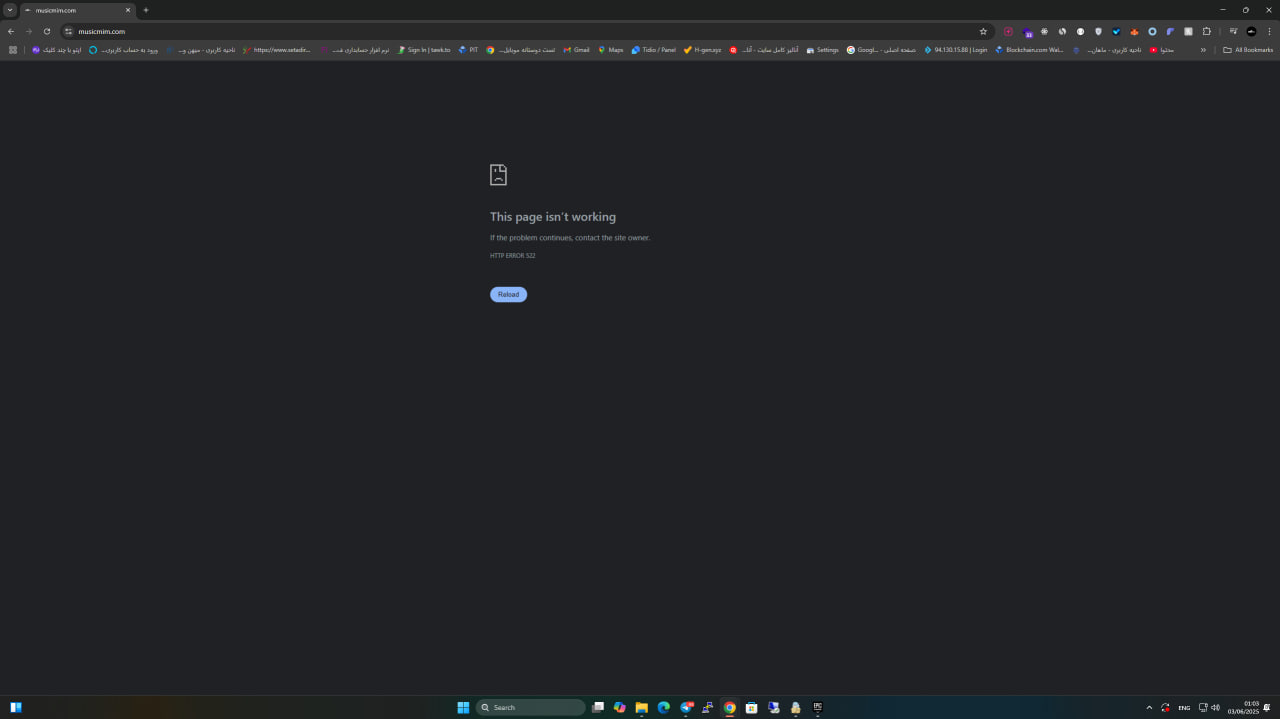Click the browser back arrow
1280x719 pixels.
click(x=11, y=31)
